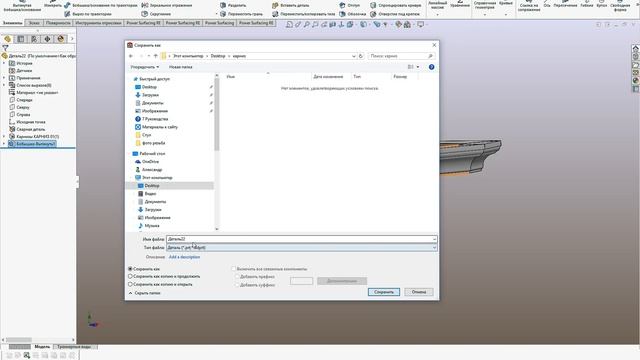
Task: Expand the История node in feature tree
Action: click(x=4, y=63)
